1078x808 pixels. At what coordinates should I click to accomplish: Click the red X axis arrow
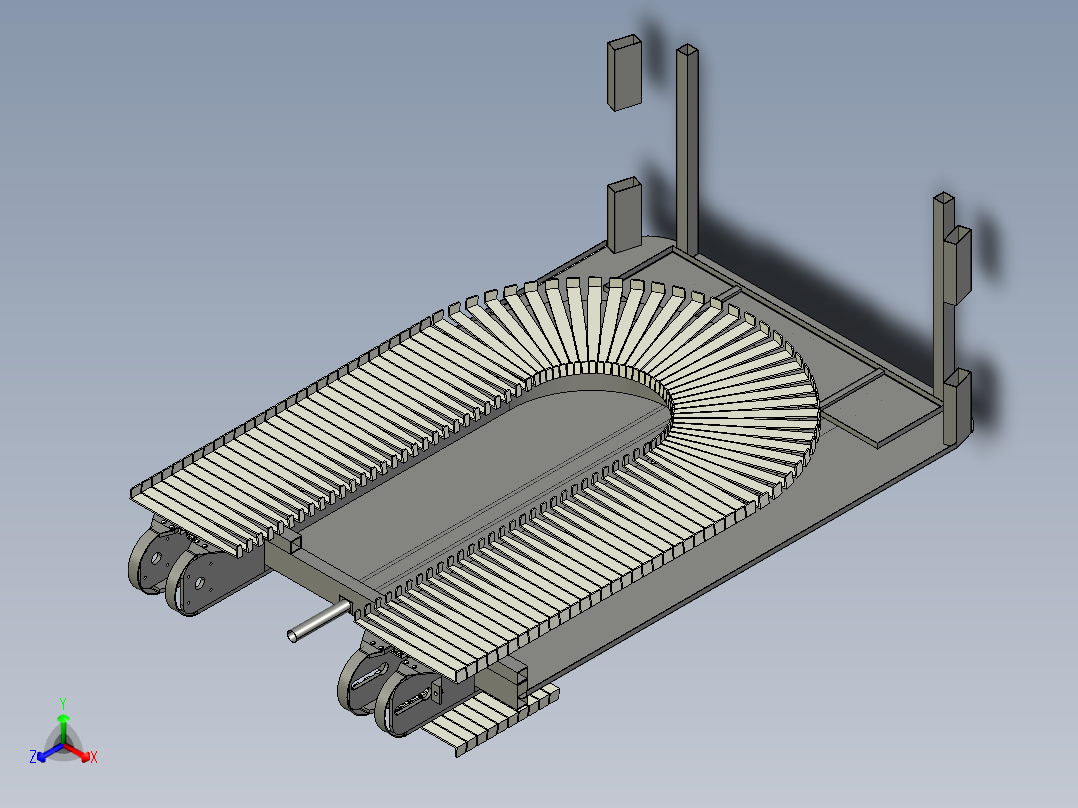87,756
